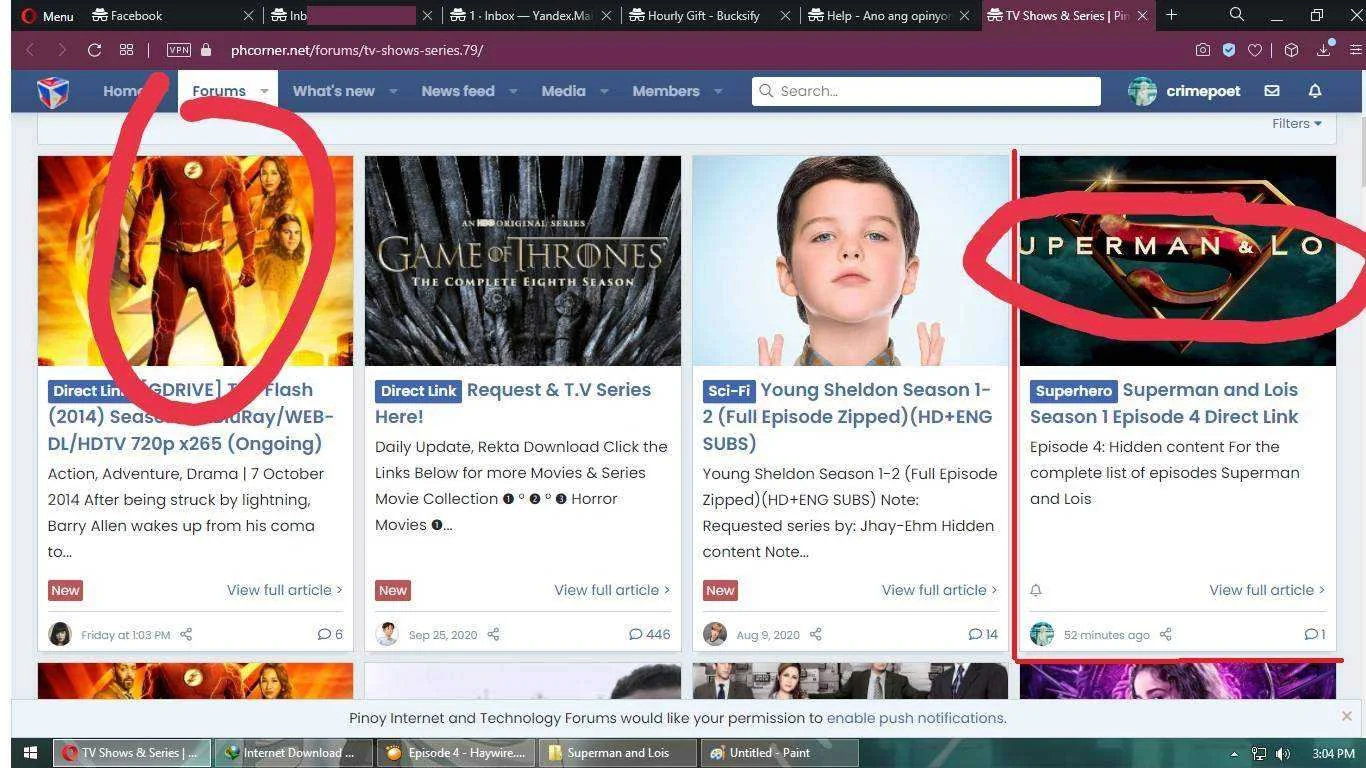This screenshot has height=768, width=1366.
Task: Expand the Media dropdown arrow
Action: coord(604,91)
